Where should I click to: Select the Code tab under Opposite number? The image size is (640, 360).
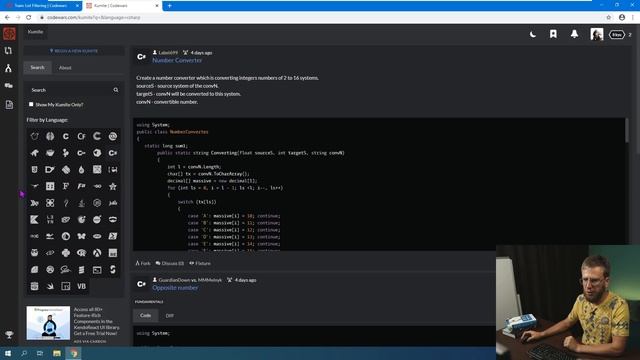pyautogui.click(x=145, y=316)
